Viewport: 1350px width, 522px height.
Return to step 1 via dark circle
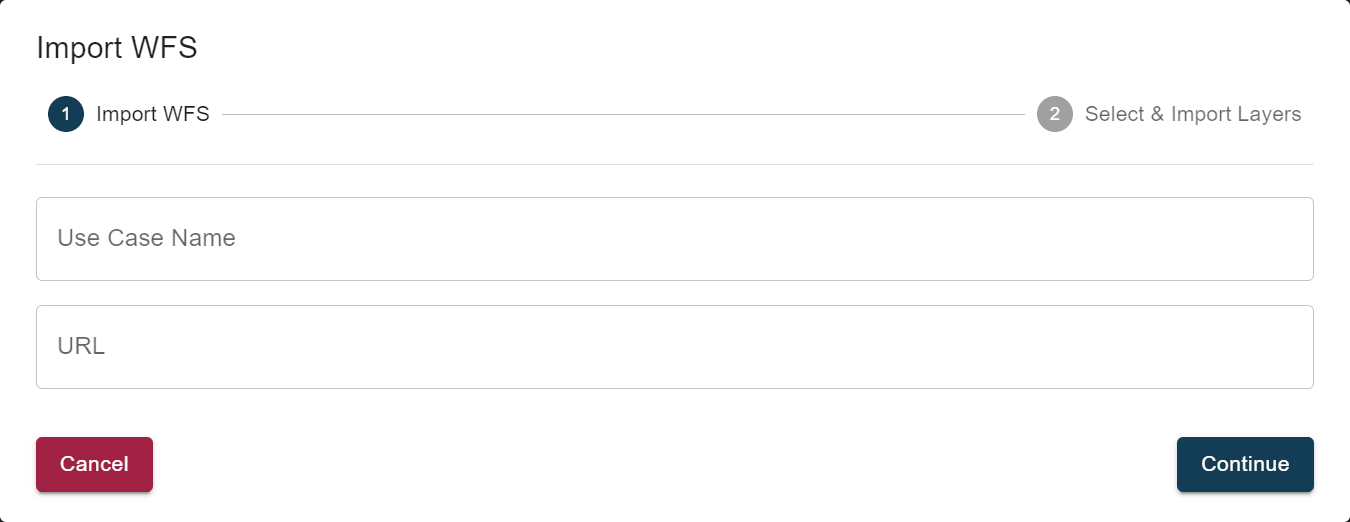coord(66,114)
